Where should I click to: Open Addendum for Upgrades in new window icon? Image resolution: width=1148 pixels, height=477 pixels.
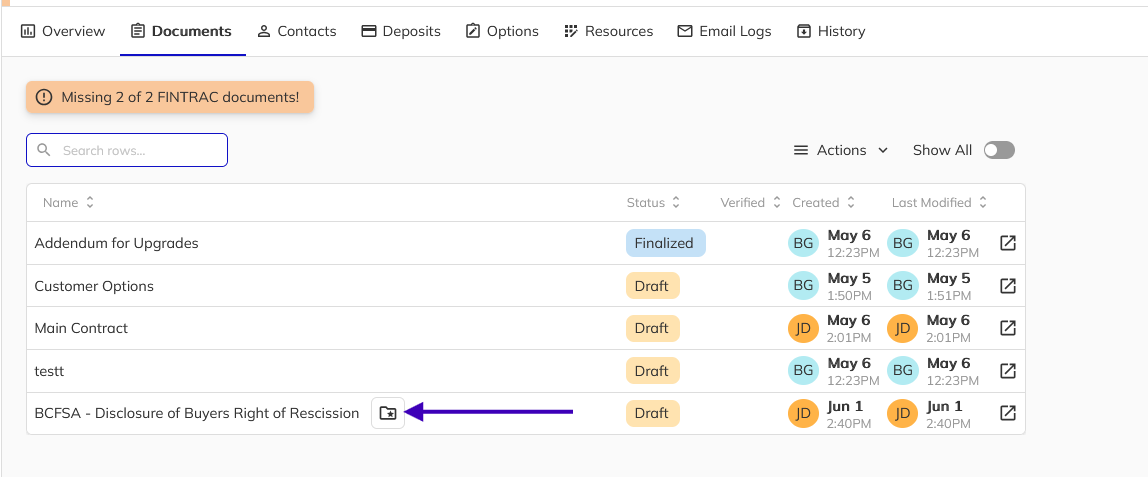point(1008,243)
